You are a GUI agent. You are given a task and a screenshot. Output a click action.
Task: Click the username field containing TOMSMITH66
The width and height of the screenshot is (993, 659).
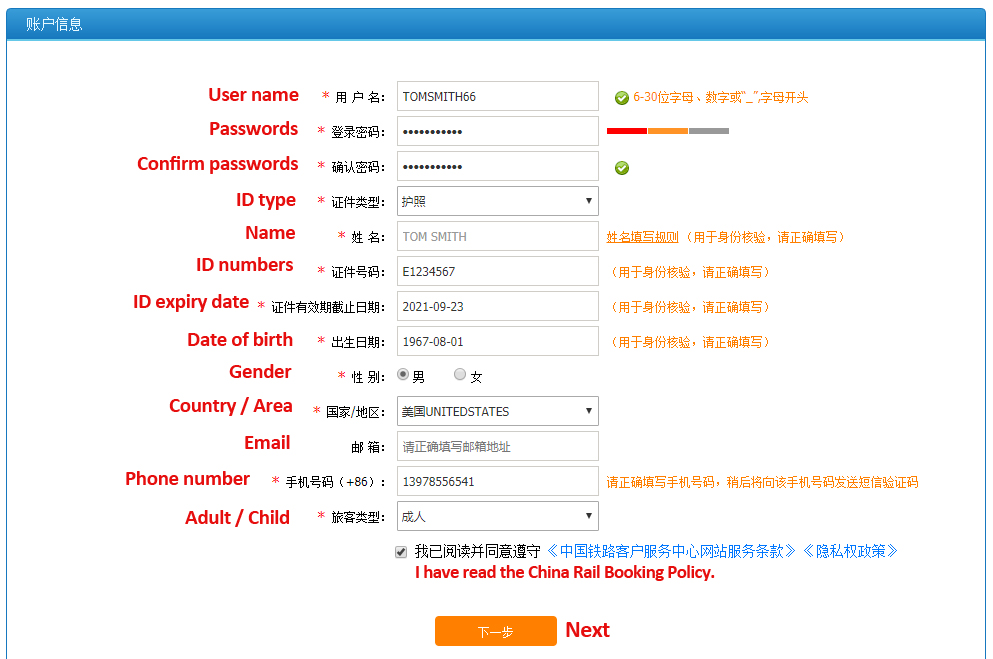coord(497,96)
